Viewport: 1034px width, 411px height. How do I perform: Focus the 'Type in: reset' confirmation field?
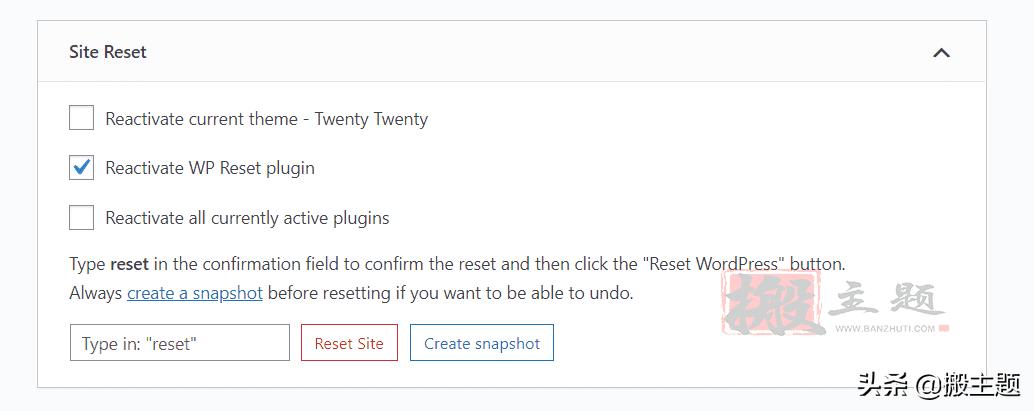tap(180, 343)
